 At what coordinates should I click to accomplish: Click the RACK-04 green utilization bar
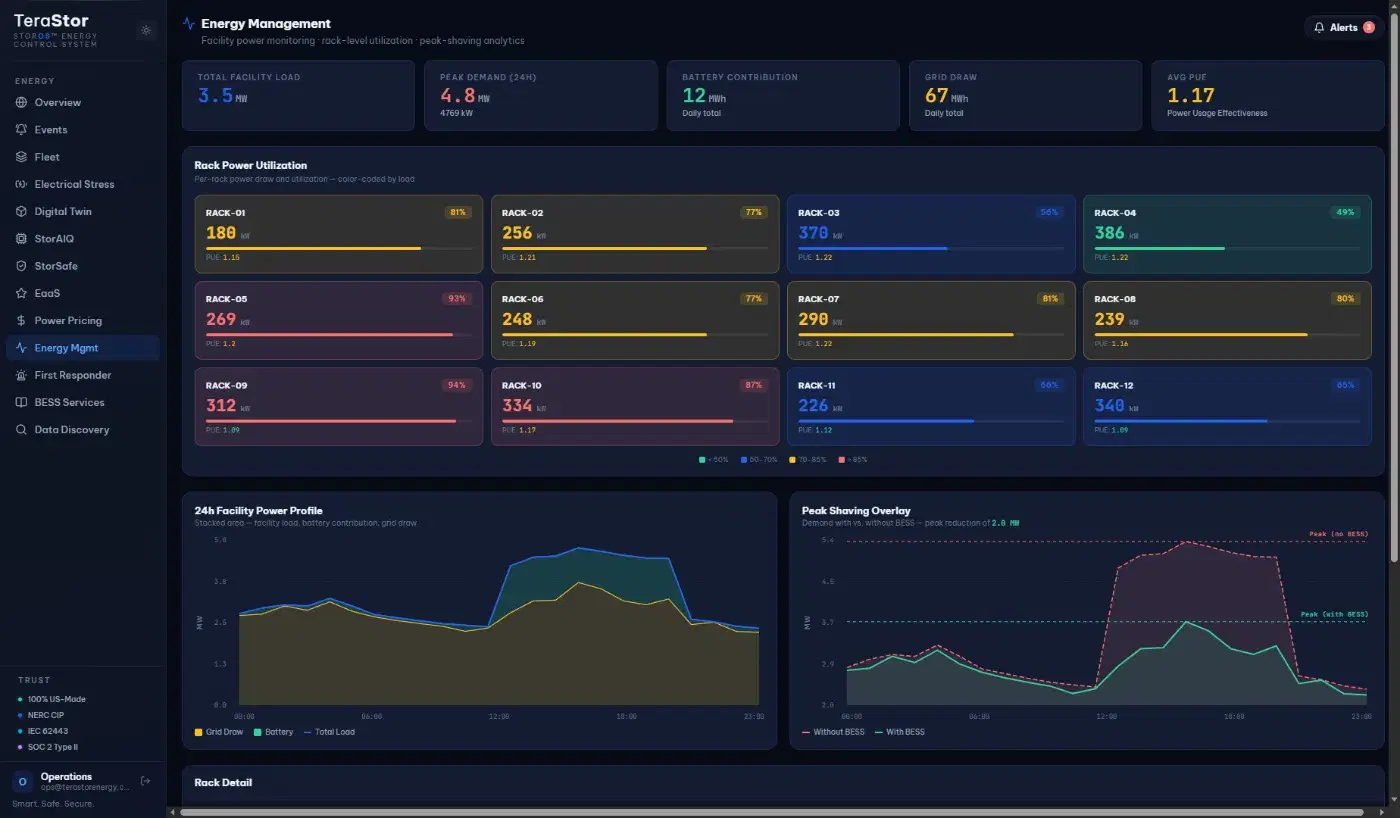click(x=1227, y=248)
